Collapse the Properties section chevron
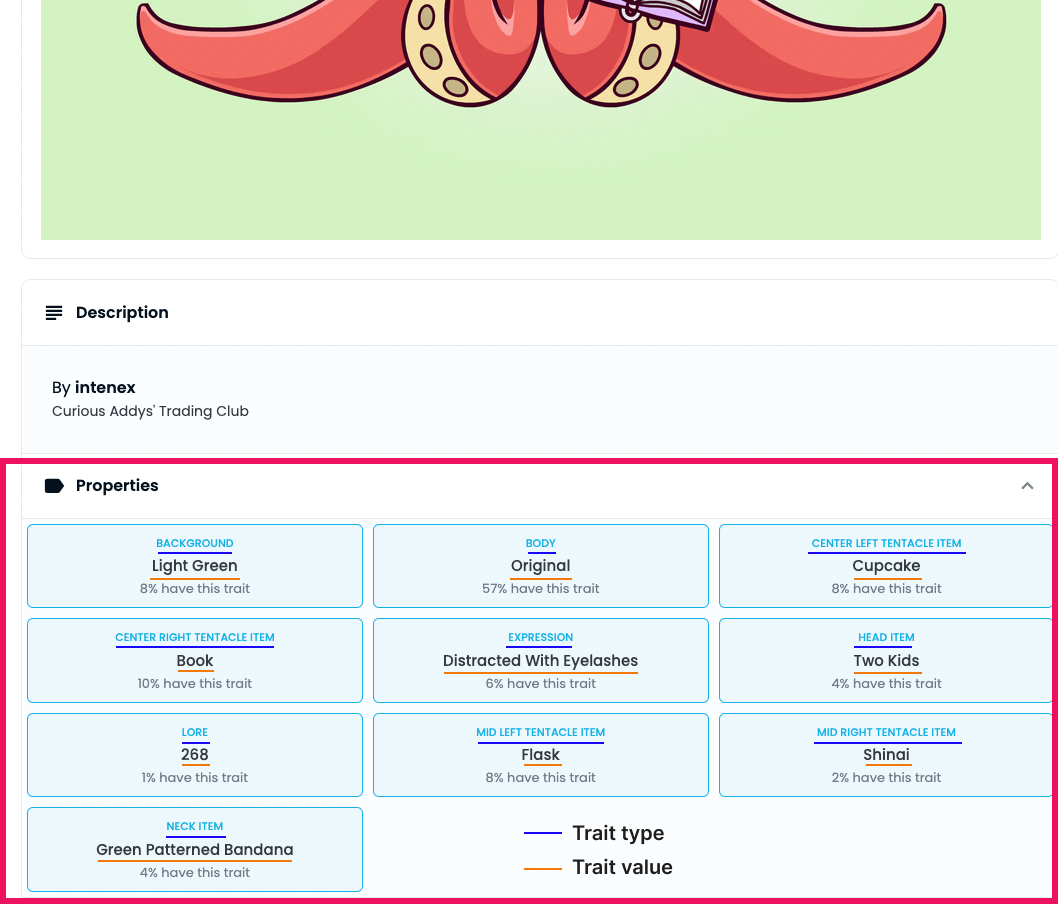The width and height of the screenshot is (1058, 904). click(1027, 486)
